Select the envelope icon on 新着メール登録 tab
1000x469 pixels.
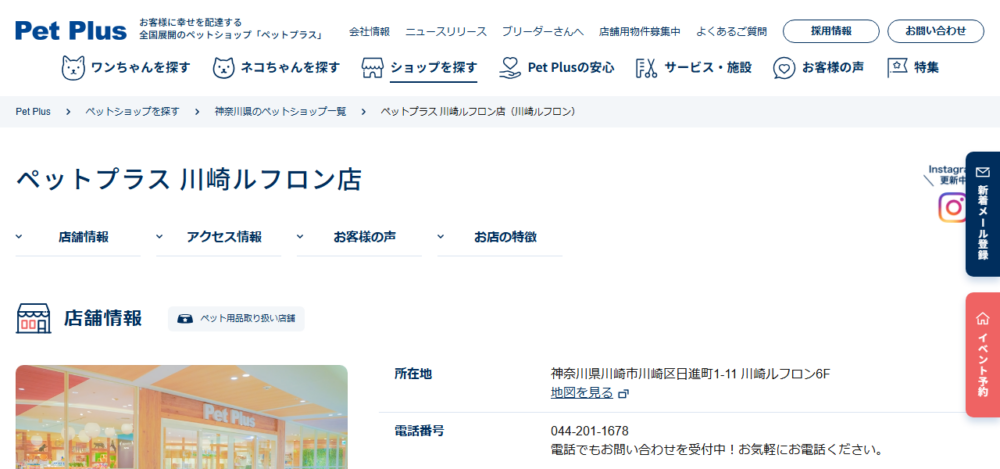[983, 172]
